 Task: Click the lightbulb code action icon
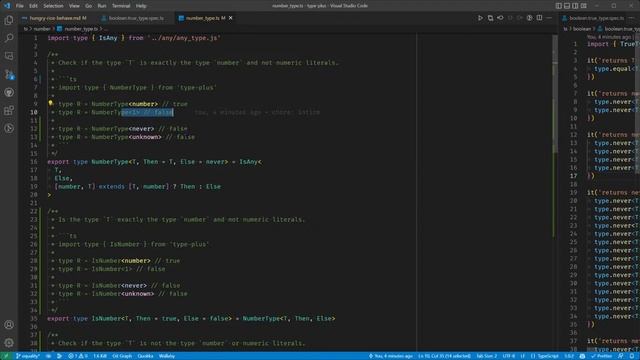click(50, 103)
